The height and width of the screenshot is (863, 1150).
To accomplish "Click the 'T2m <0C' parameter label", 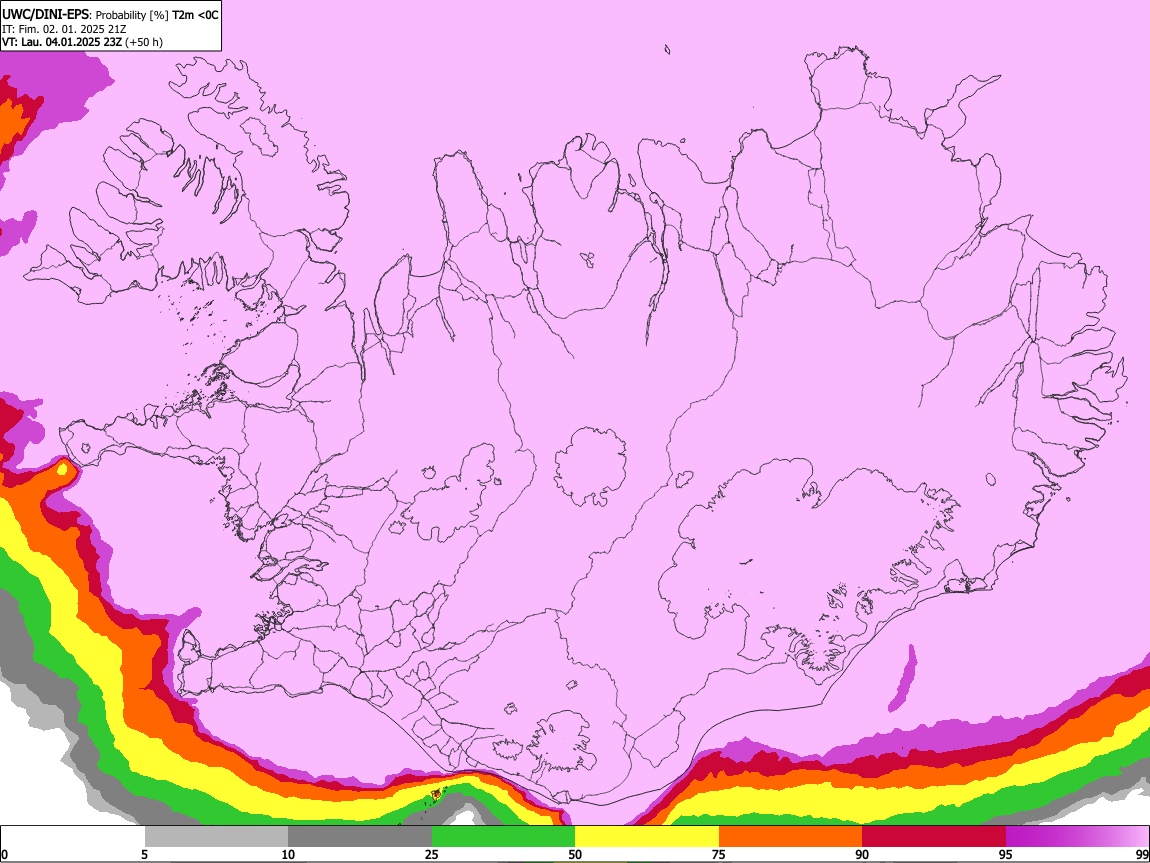I will click(195, 15).
